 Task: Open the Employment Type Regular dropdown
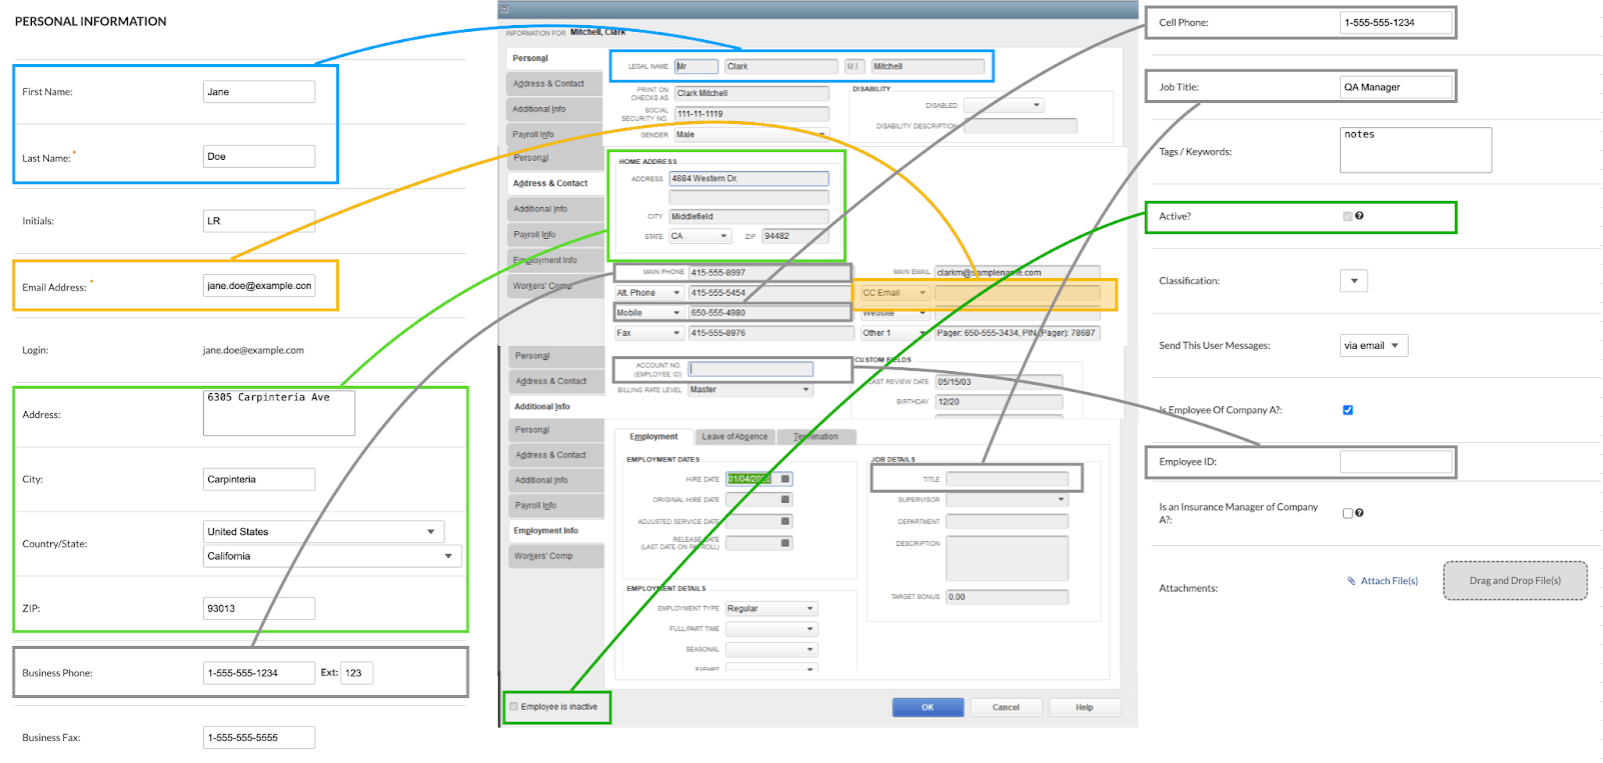771,609
